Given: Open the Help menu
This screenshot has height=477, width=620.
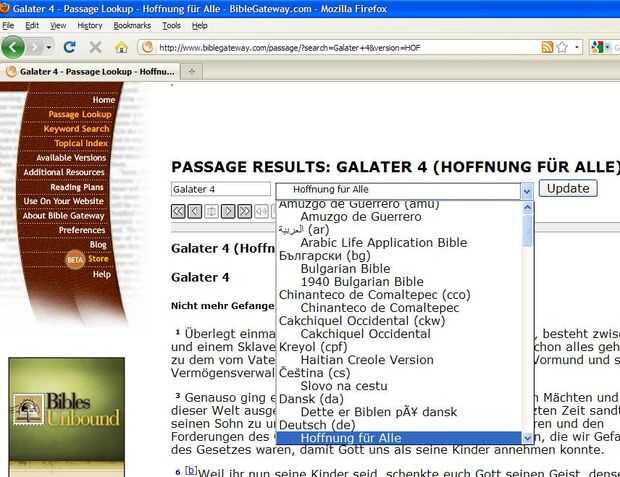Looking at the screenshot, I should (200, 25).
